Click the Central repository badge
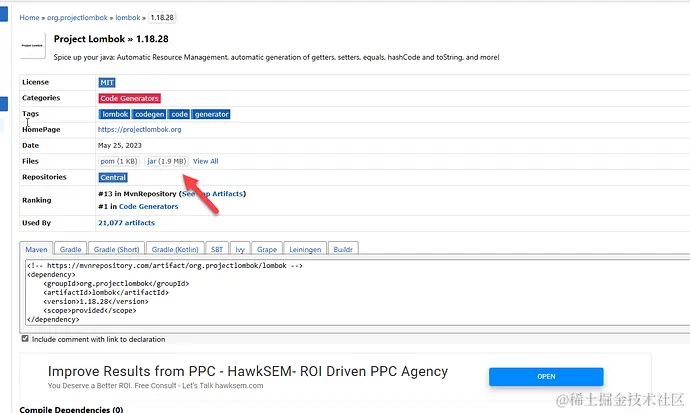The image size is (690, 413). (113, 177)
